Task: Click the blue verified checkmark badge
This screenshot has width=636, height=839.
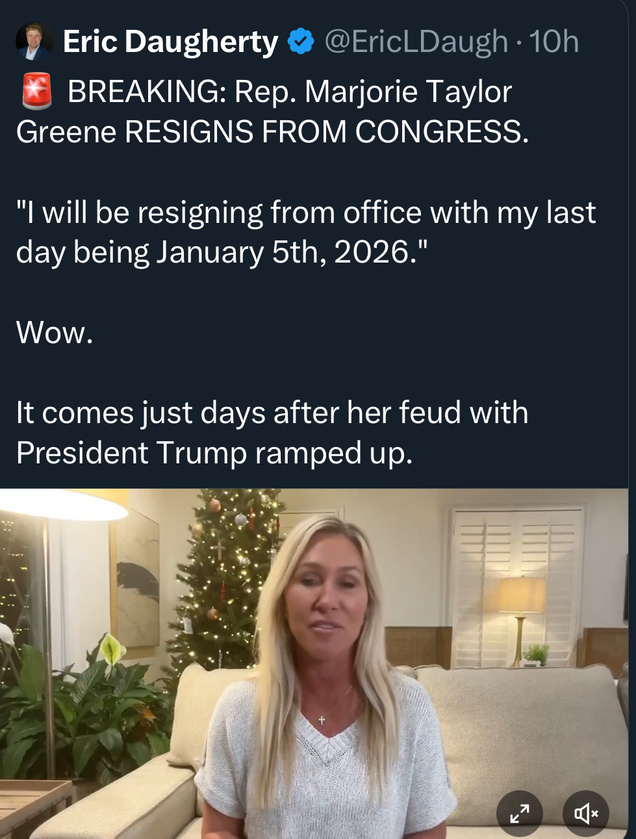Action: tap(299, 42)
